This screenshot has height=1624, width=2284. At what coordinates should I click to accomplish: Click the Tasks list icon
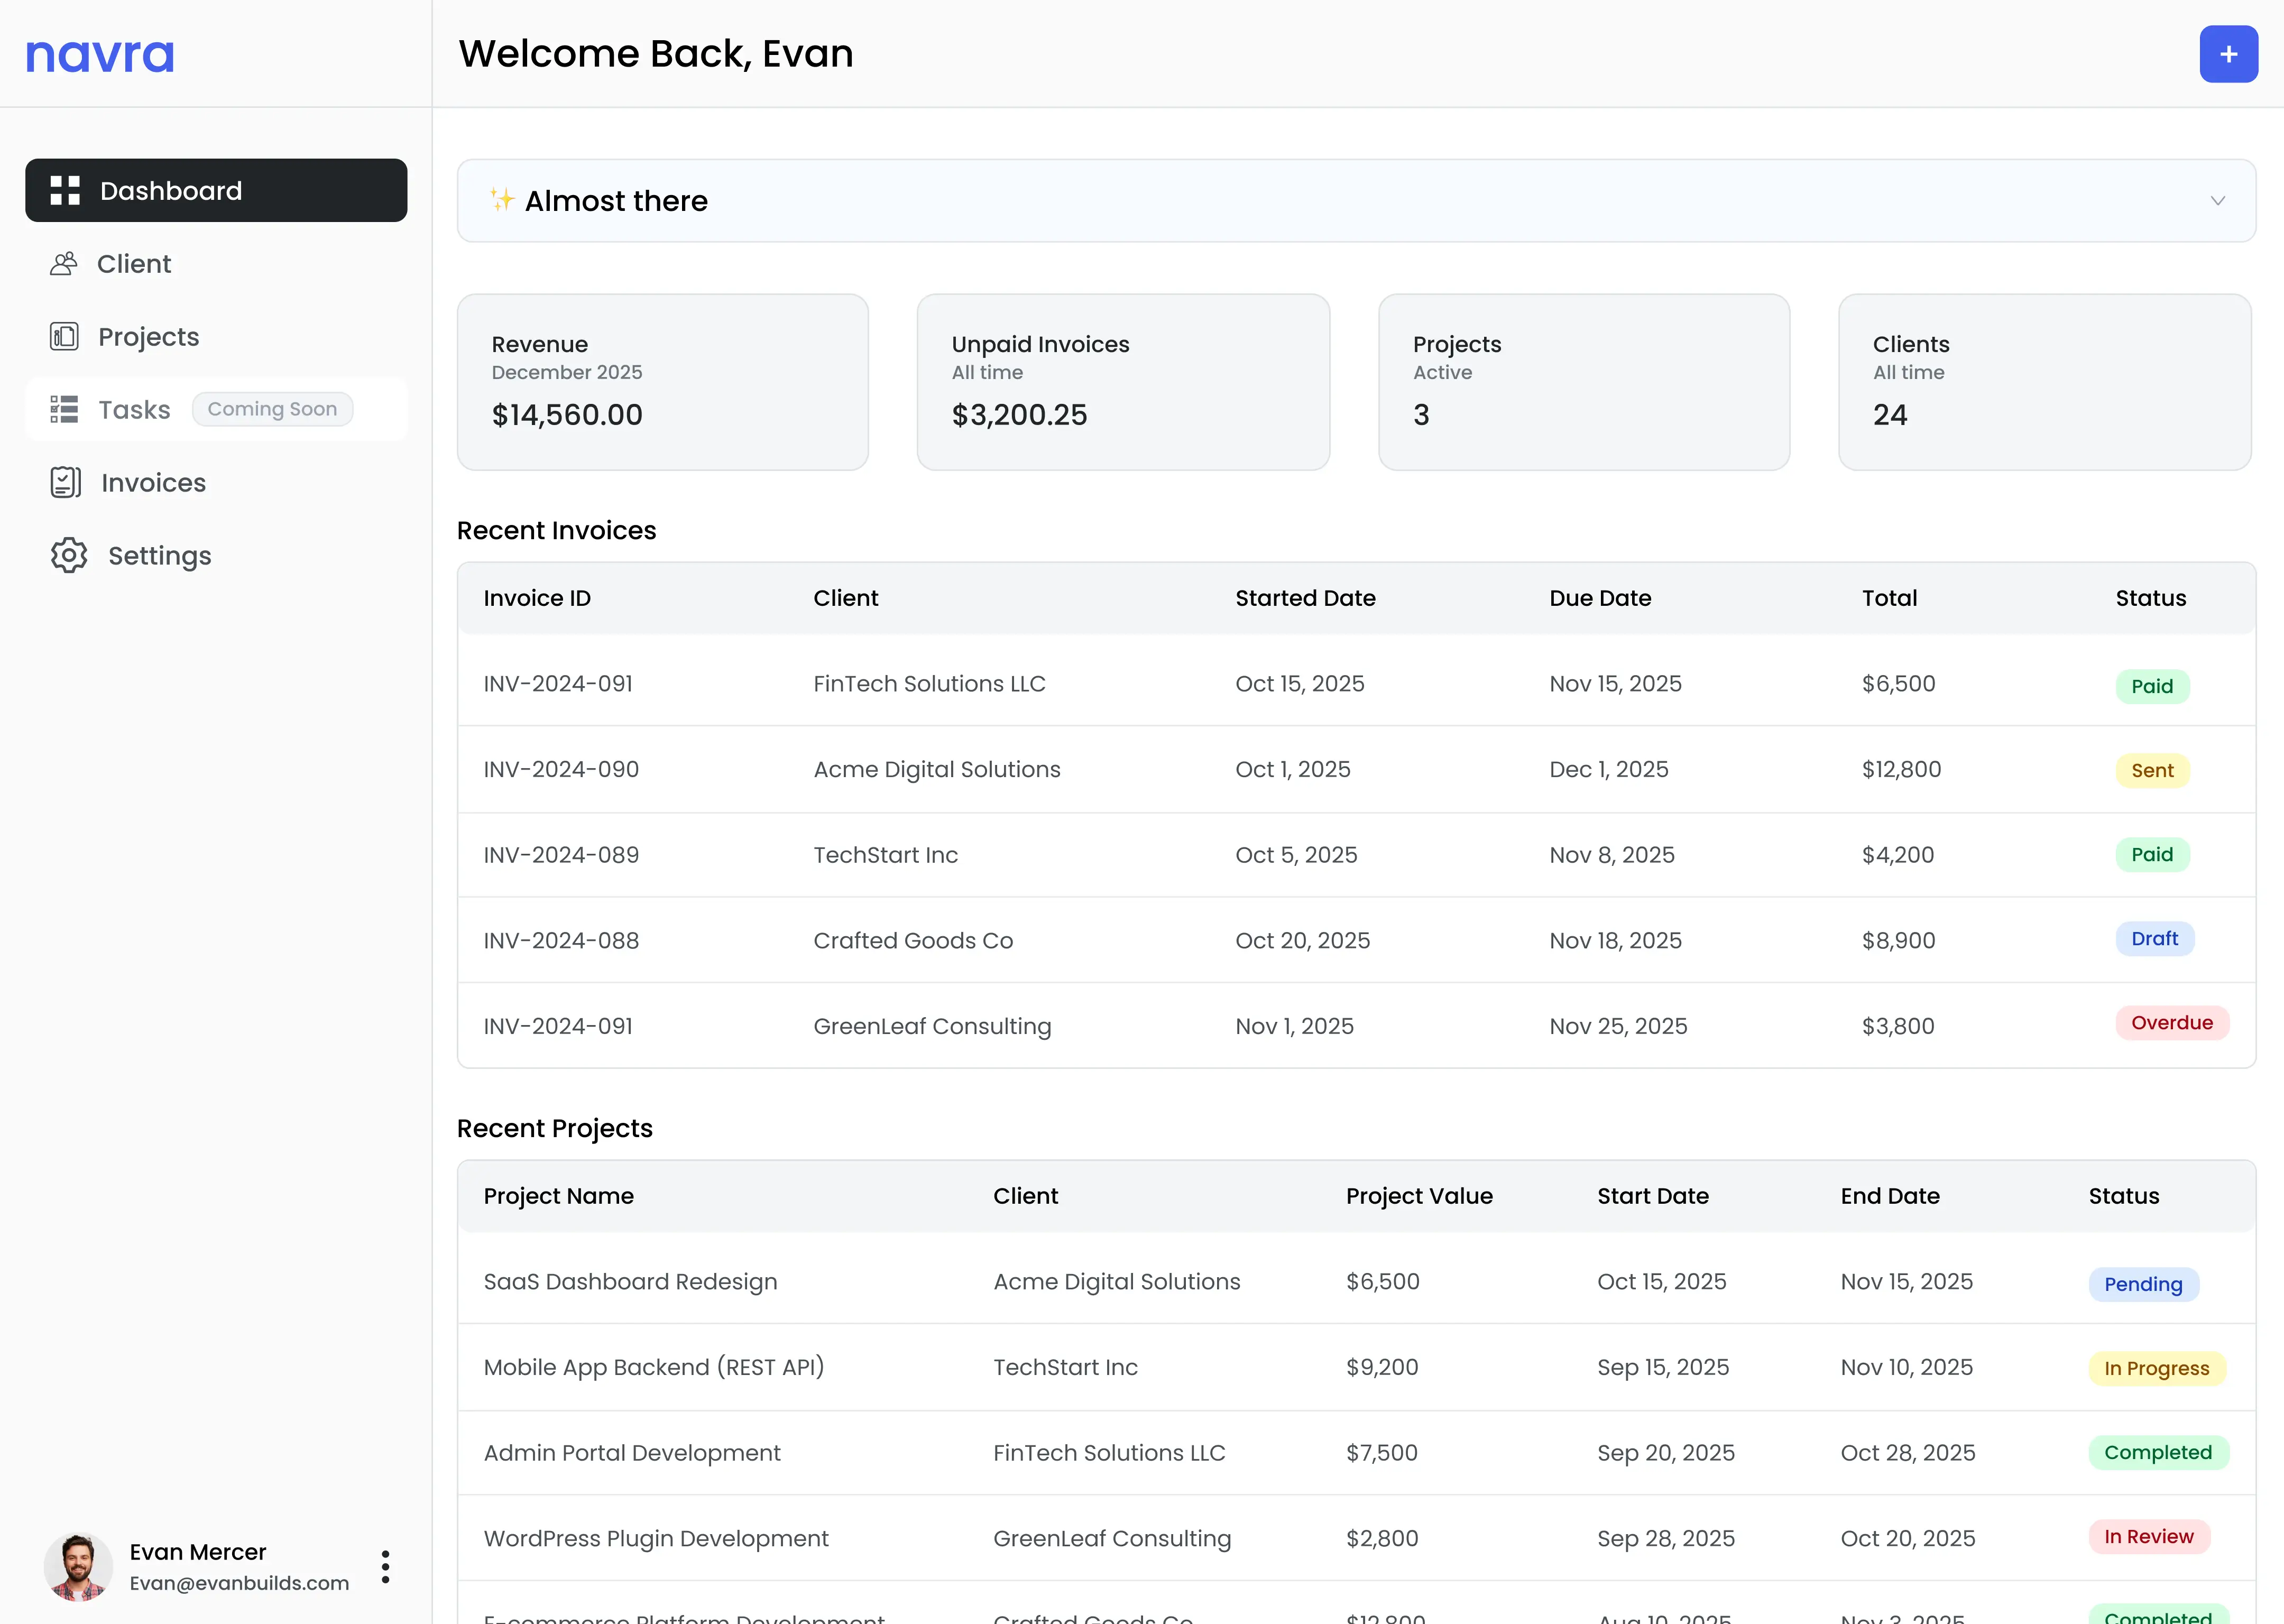63,409
